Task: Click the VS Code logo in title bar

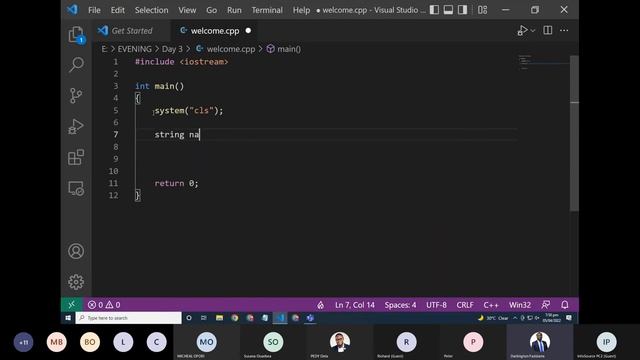Action: pos(73,9)
